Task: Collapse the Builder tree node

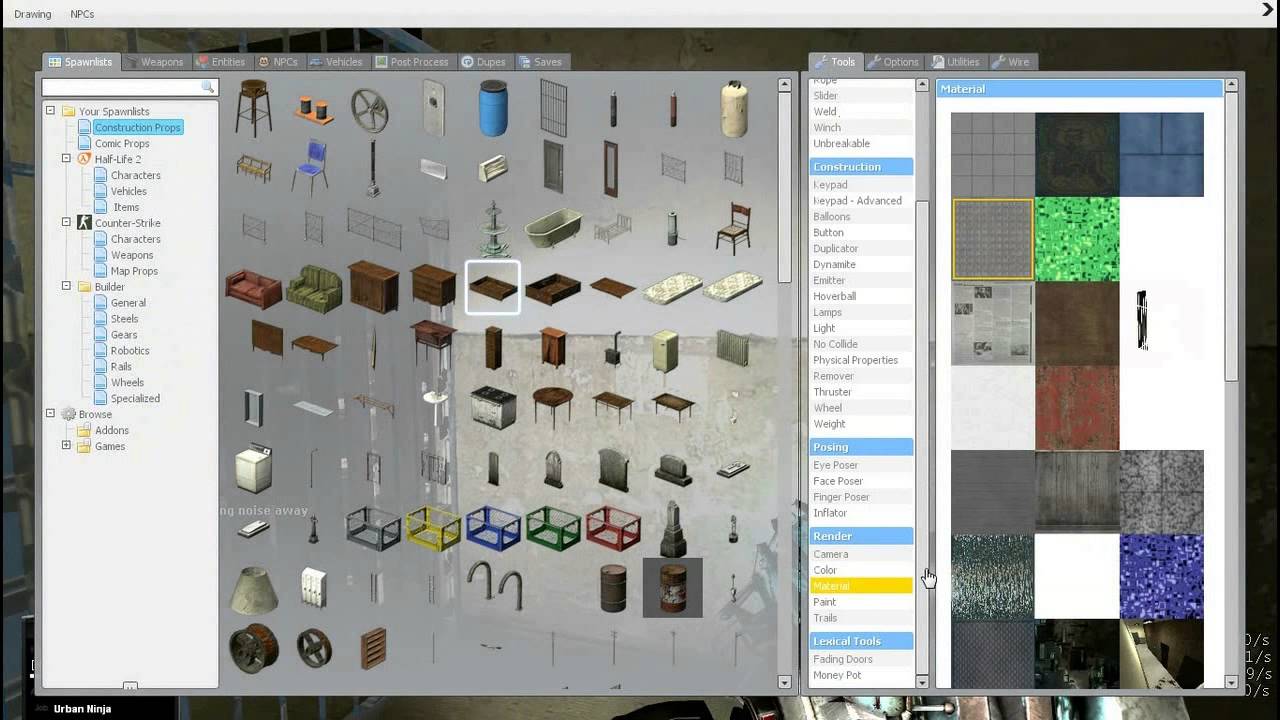Action: pyautogui.click(x=66, y=287)
